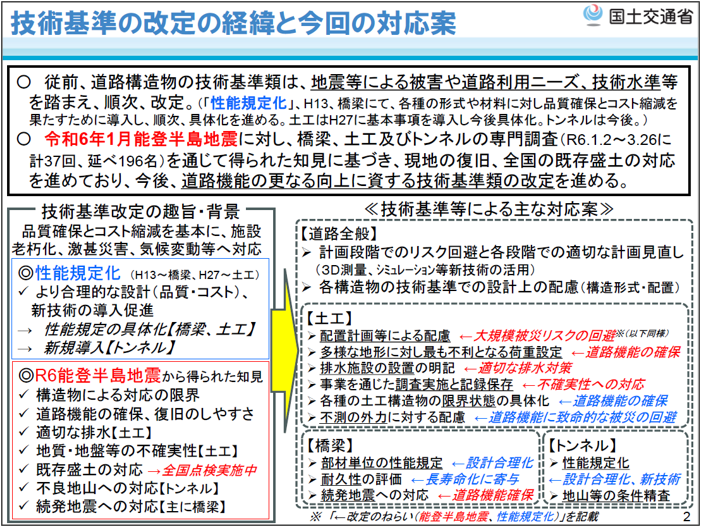Click the 国土交通省 ministry name text

(650, 17)
